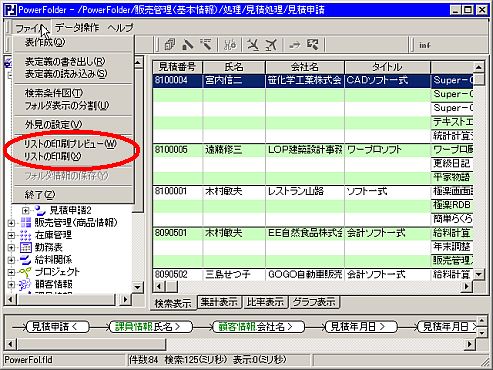493x370 pixels.
Task: Click the table vertical scrollbar up arrow
Action: pos(479,67)
